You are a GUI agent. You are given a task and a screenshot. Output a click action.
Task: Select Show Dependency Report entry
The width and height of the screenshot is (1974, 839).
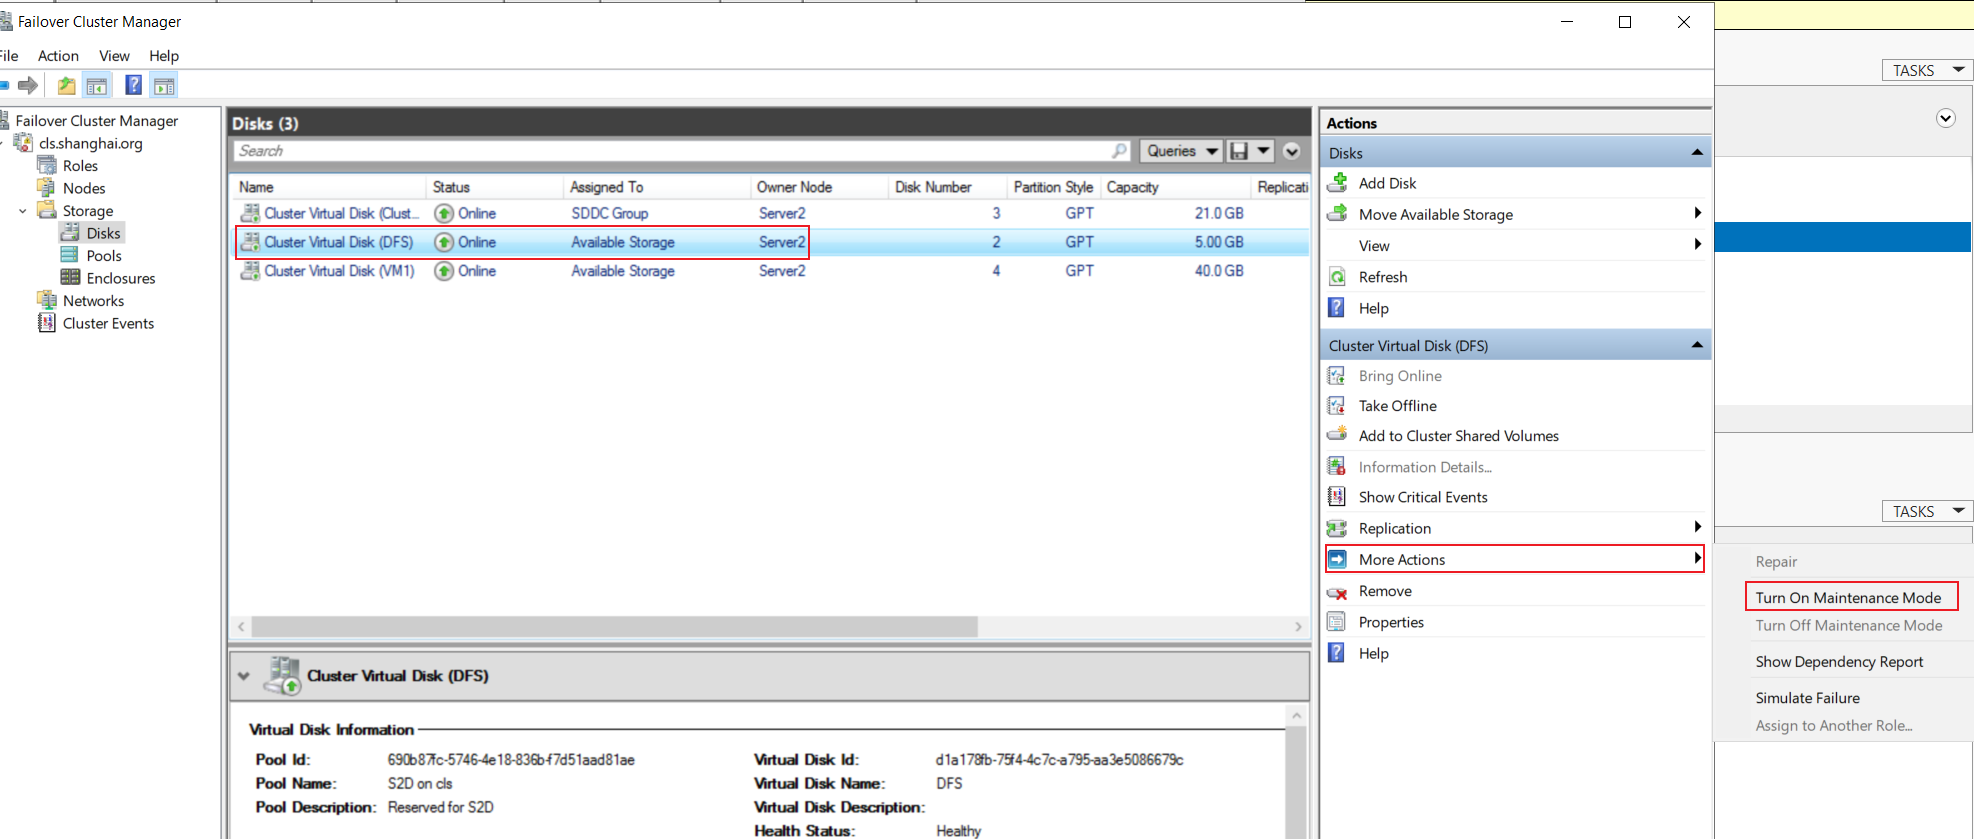pyautogui.click(x=1839, y=662)
